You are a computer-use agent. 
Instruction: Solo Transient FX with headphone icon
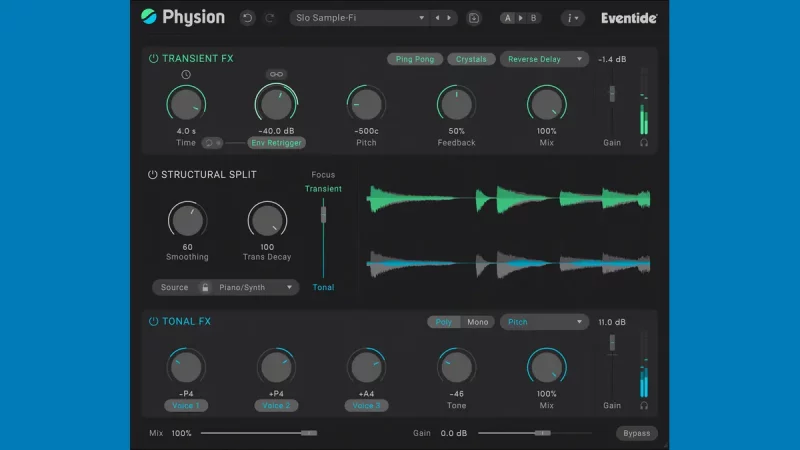[x=644, y=143]
